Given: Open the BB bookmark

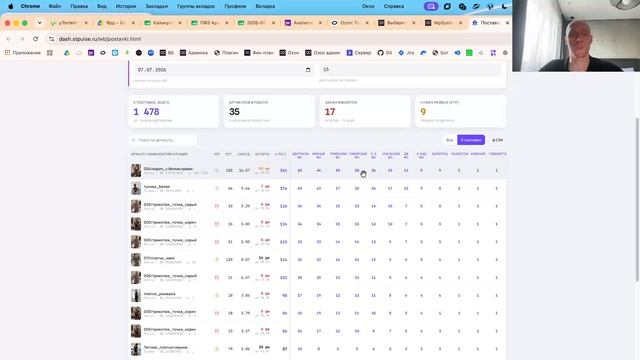Looking at the screenshot, I should pos(167,53).
